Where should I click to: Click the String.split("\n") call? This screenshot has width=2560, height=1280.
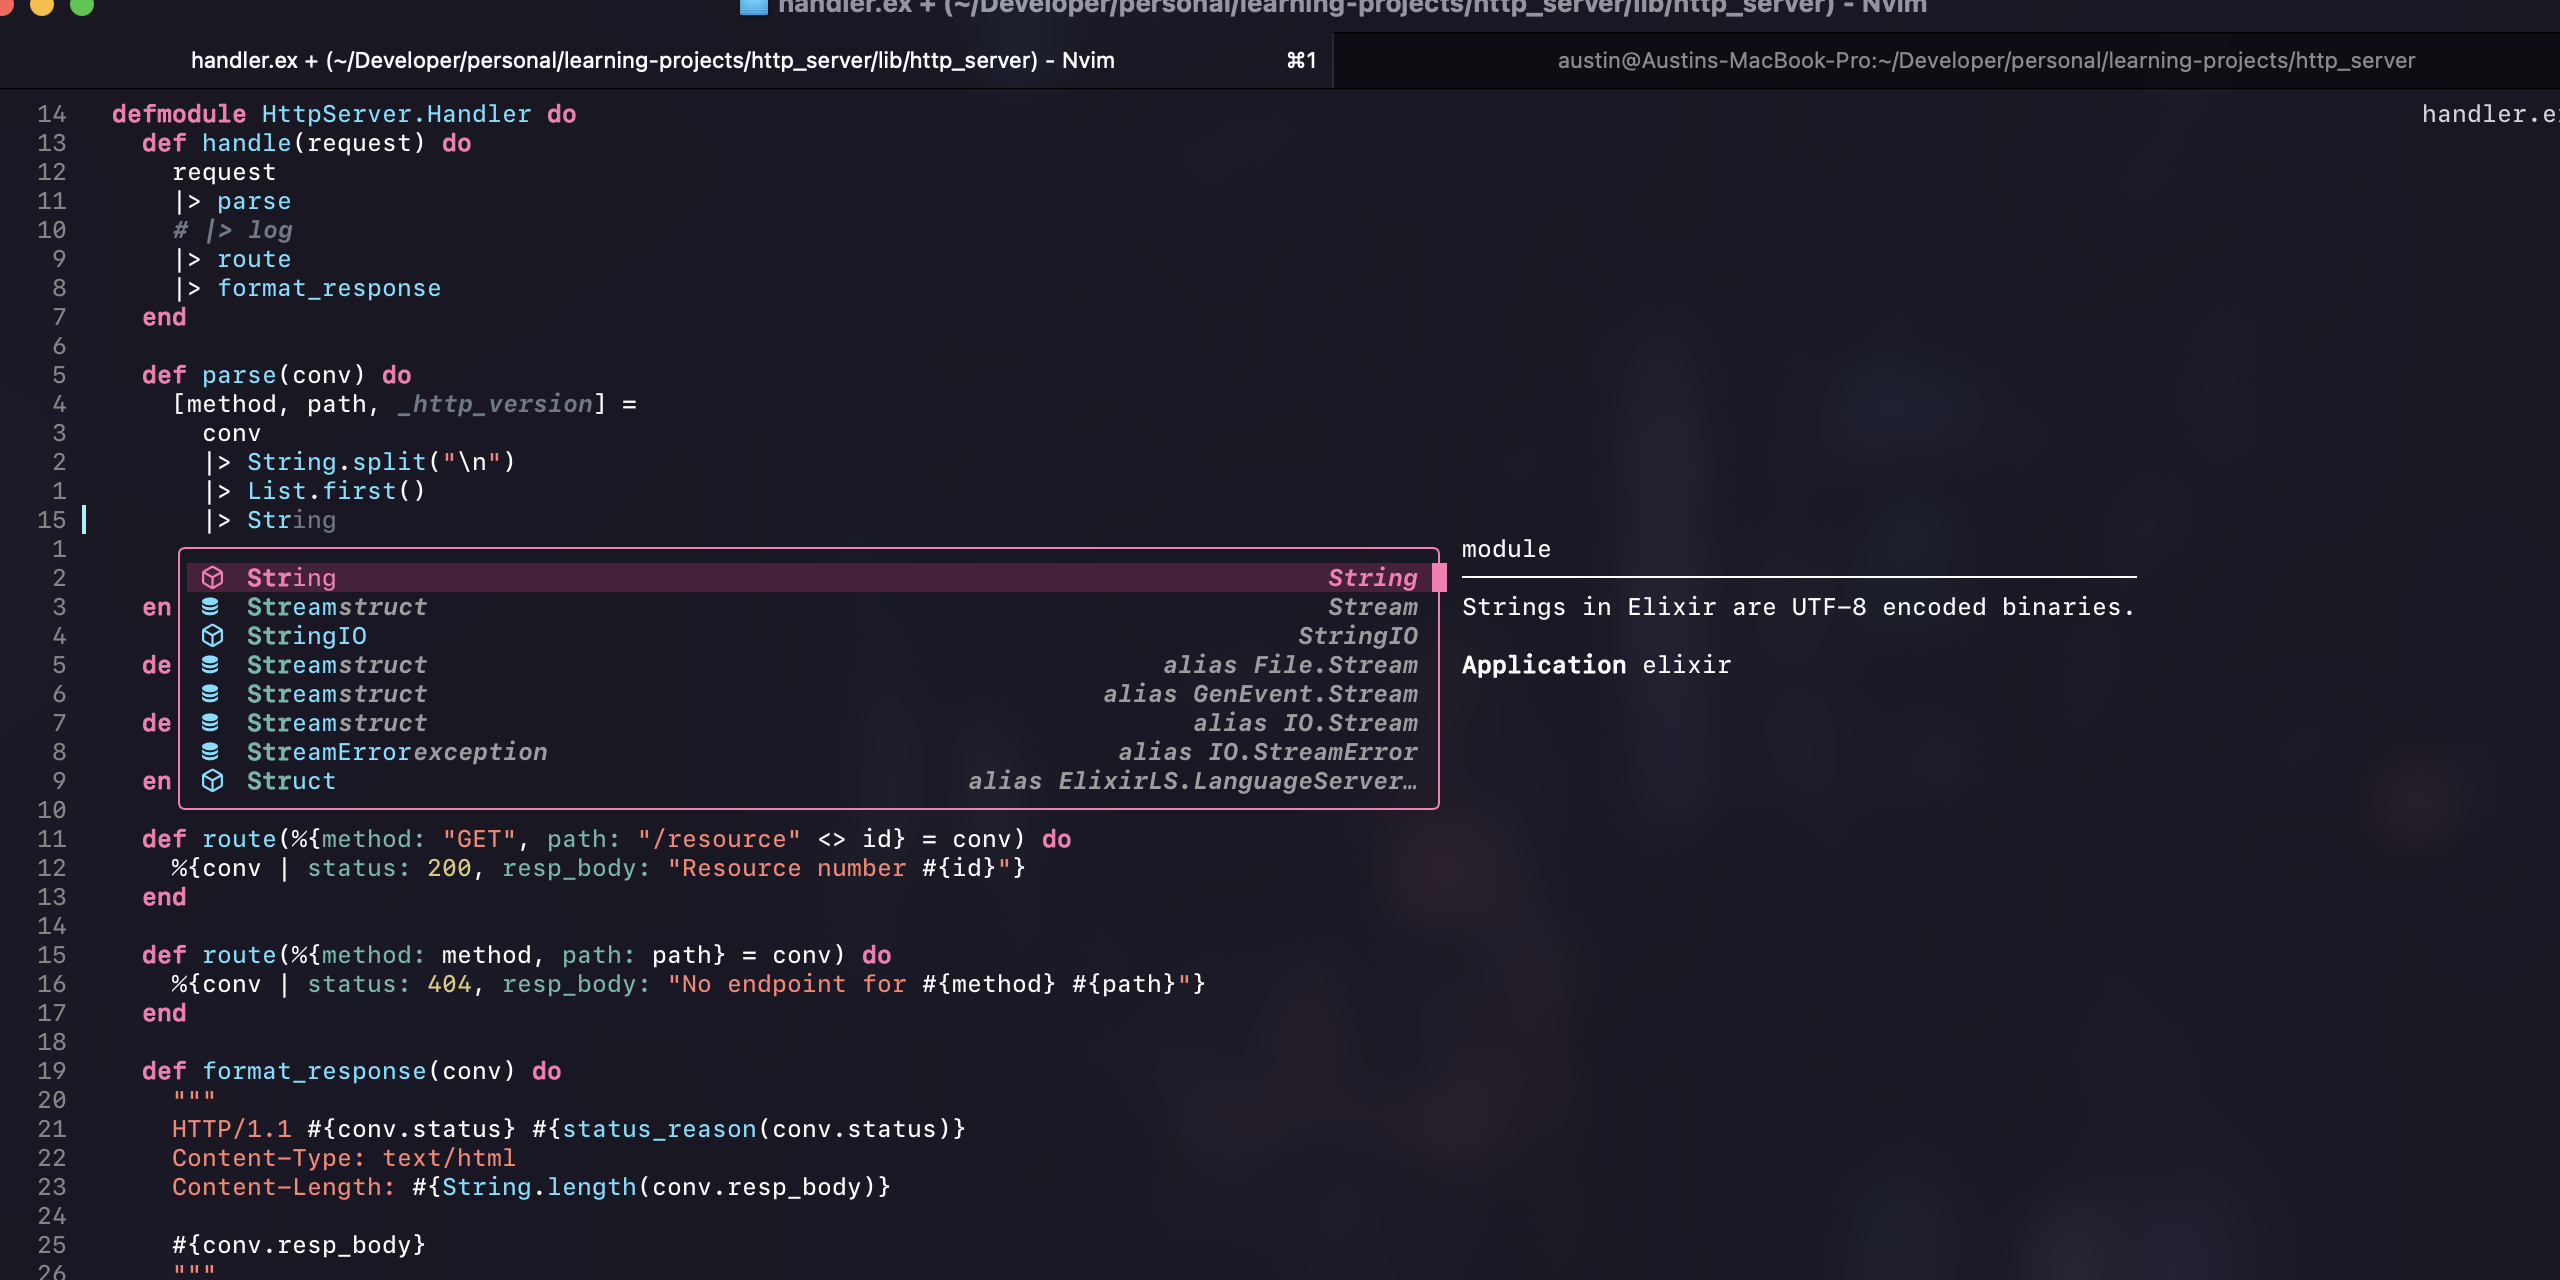click(381, 462)
